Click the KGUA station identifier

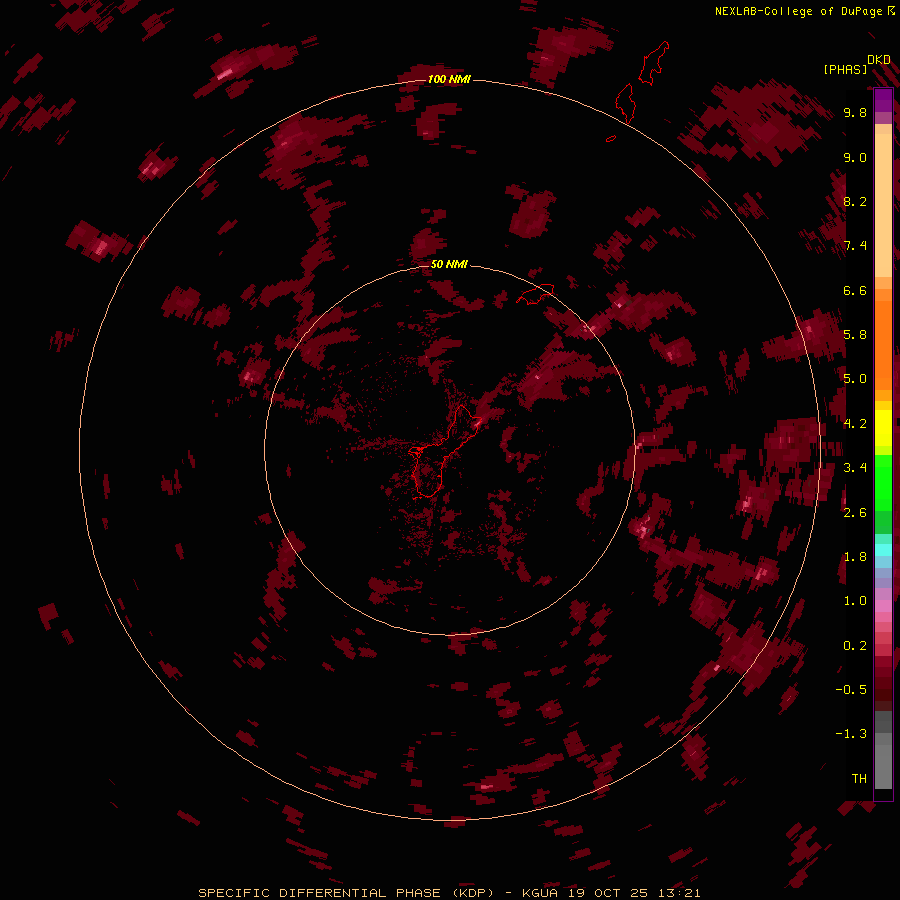pyautogui.click(x=540, y=893)
